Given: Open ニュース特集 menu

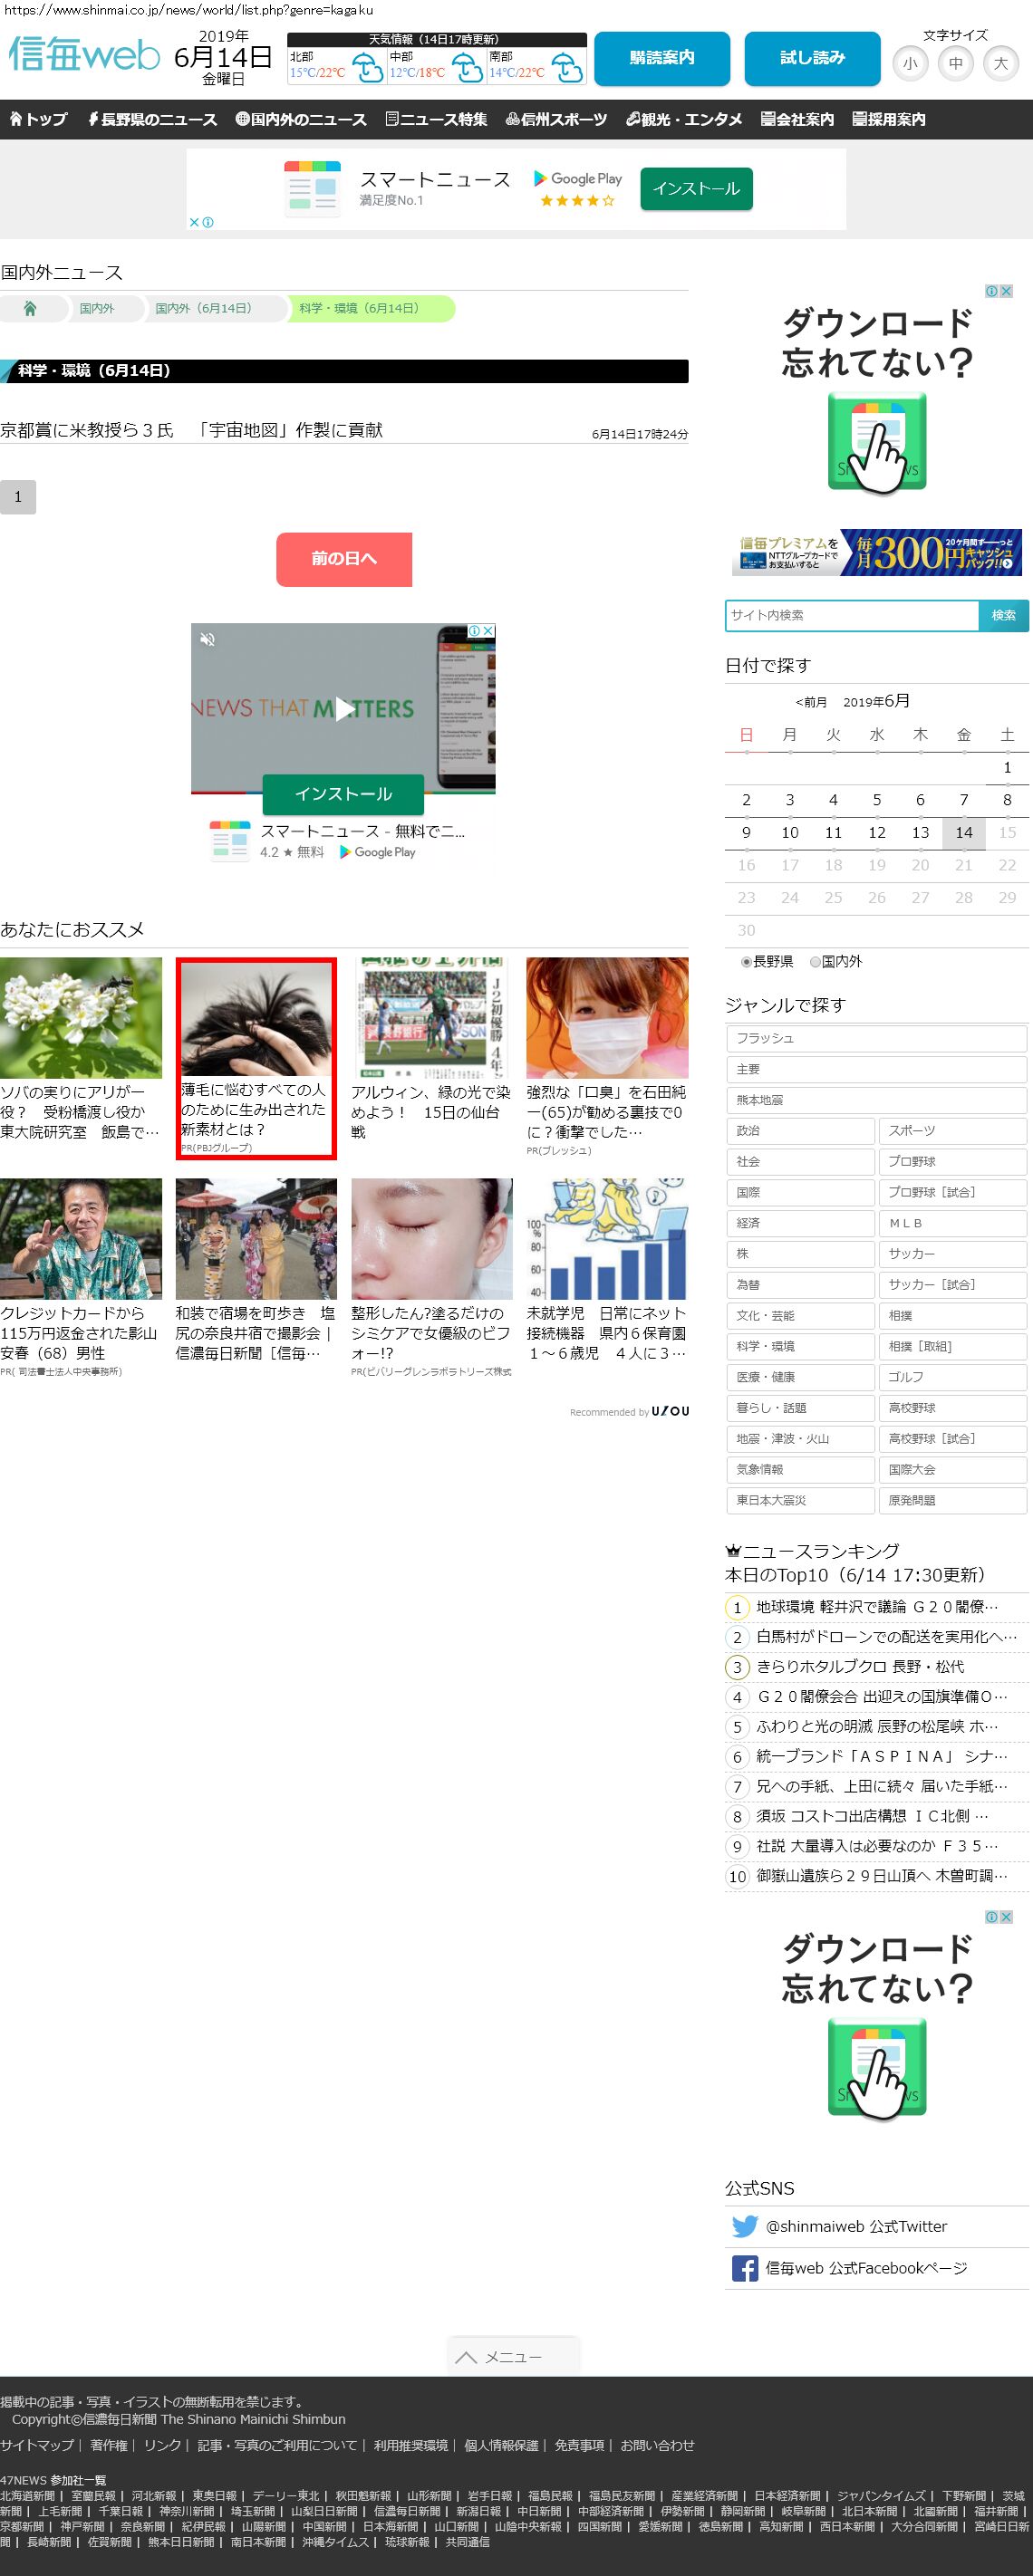Looking at the screenshot, I should click(436, 119).
